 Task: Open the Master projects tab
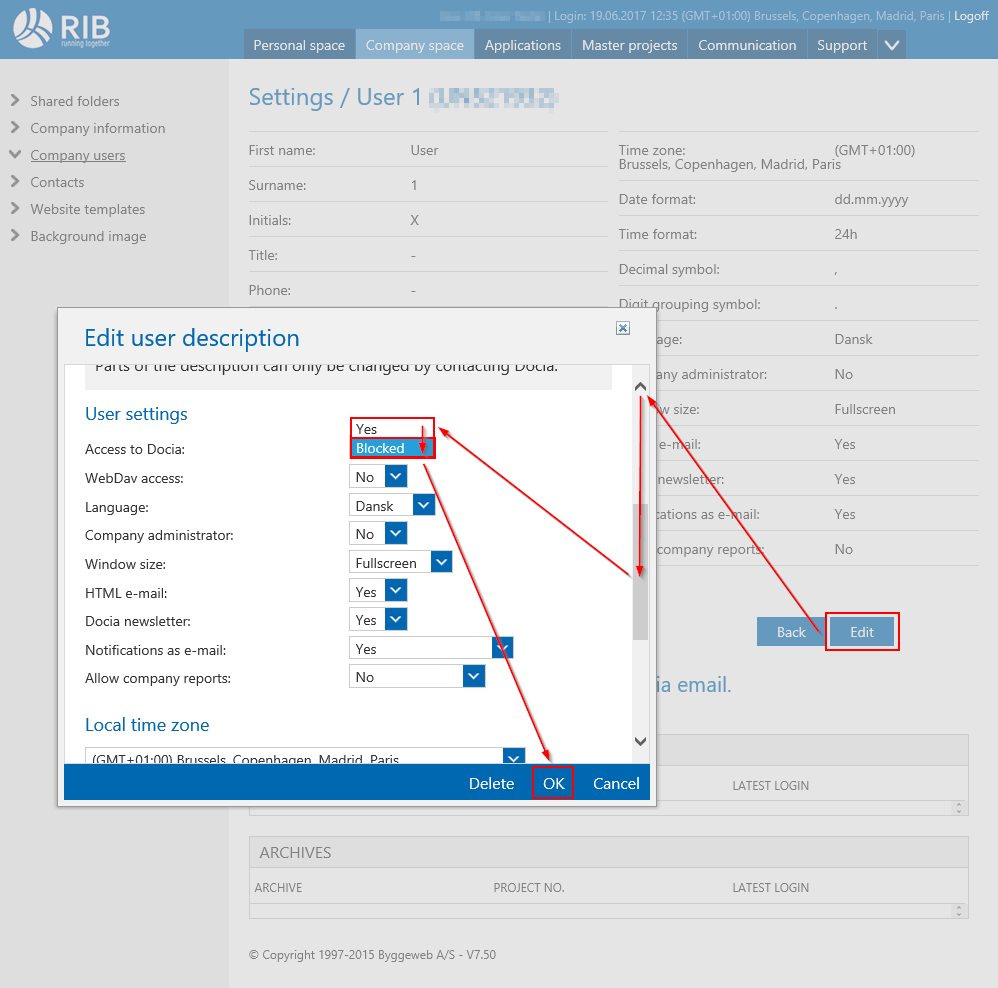click(629, 45)
